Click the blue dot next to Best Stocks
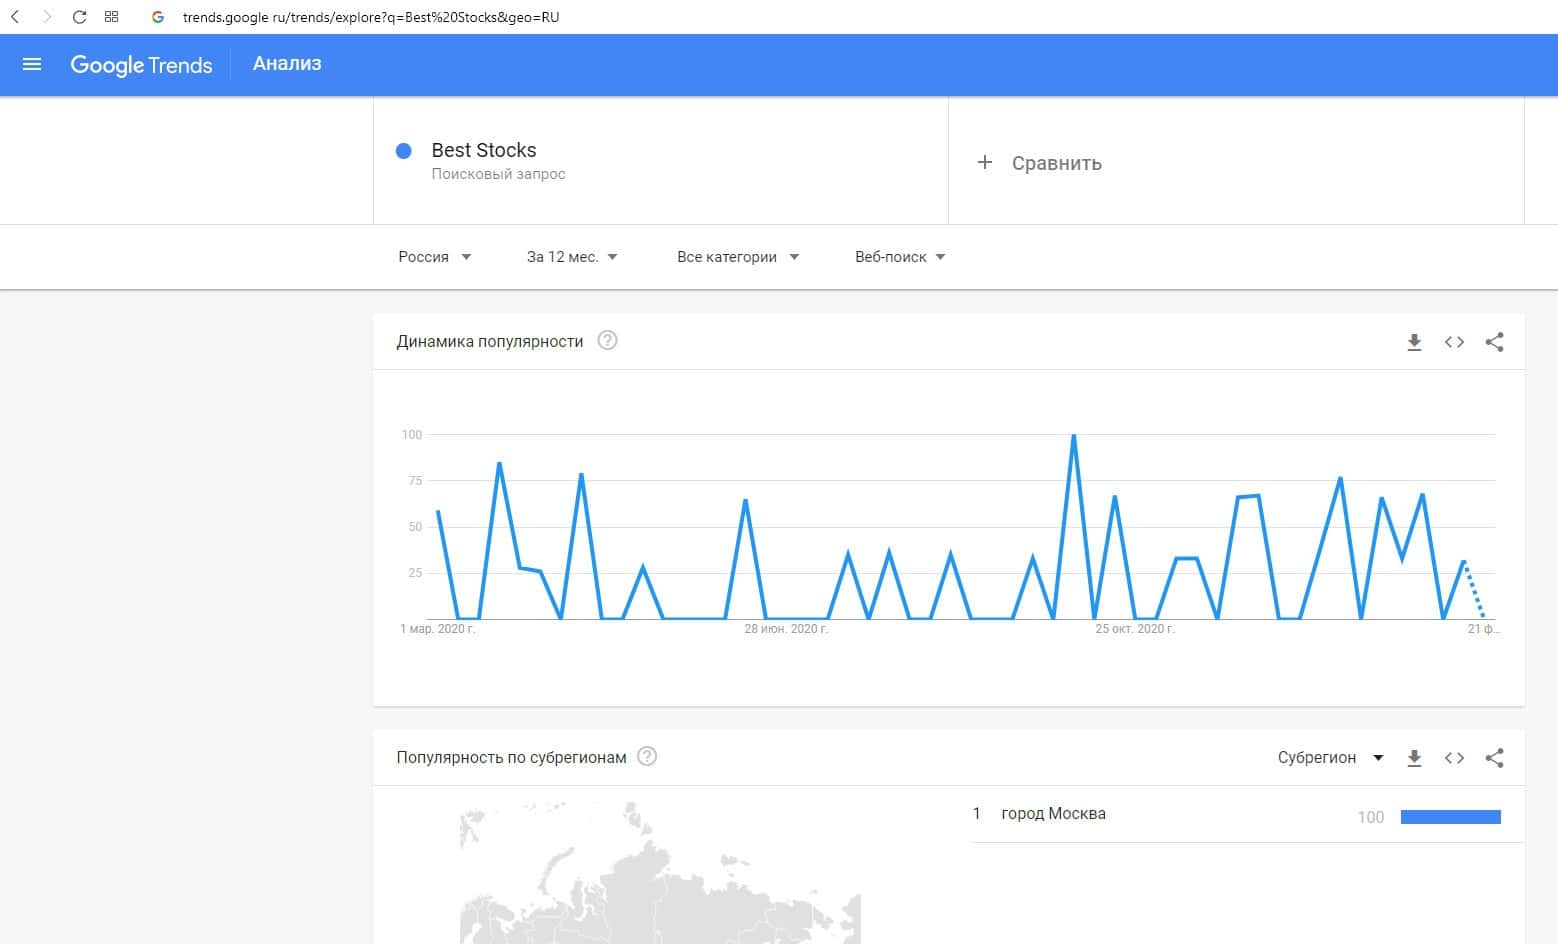Image resolution: width=1558 pixels, height=944 pixels. [404, 151]
